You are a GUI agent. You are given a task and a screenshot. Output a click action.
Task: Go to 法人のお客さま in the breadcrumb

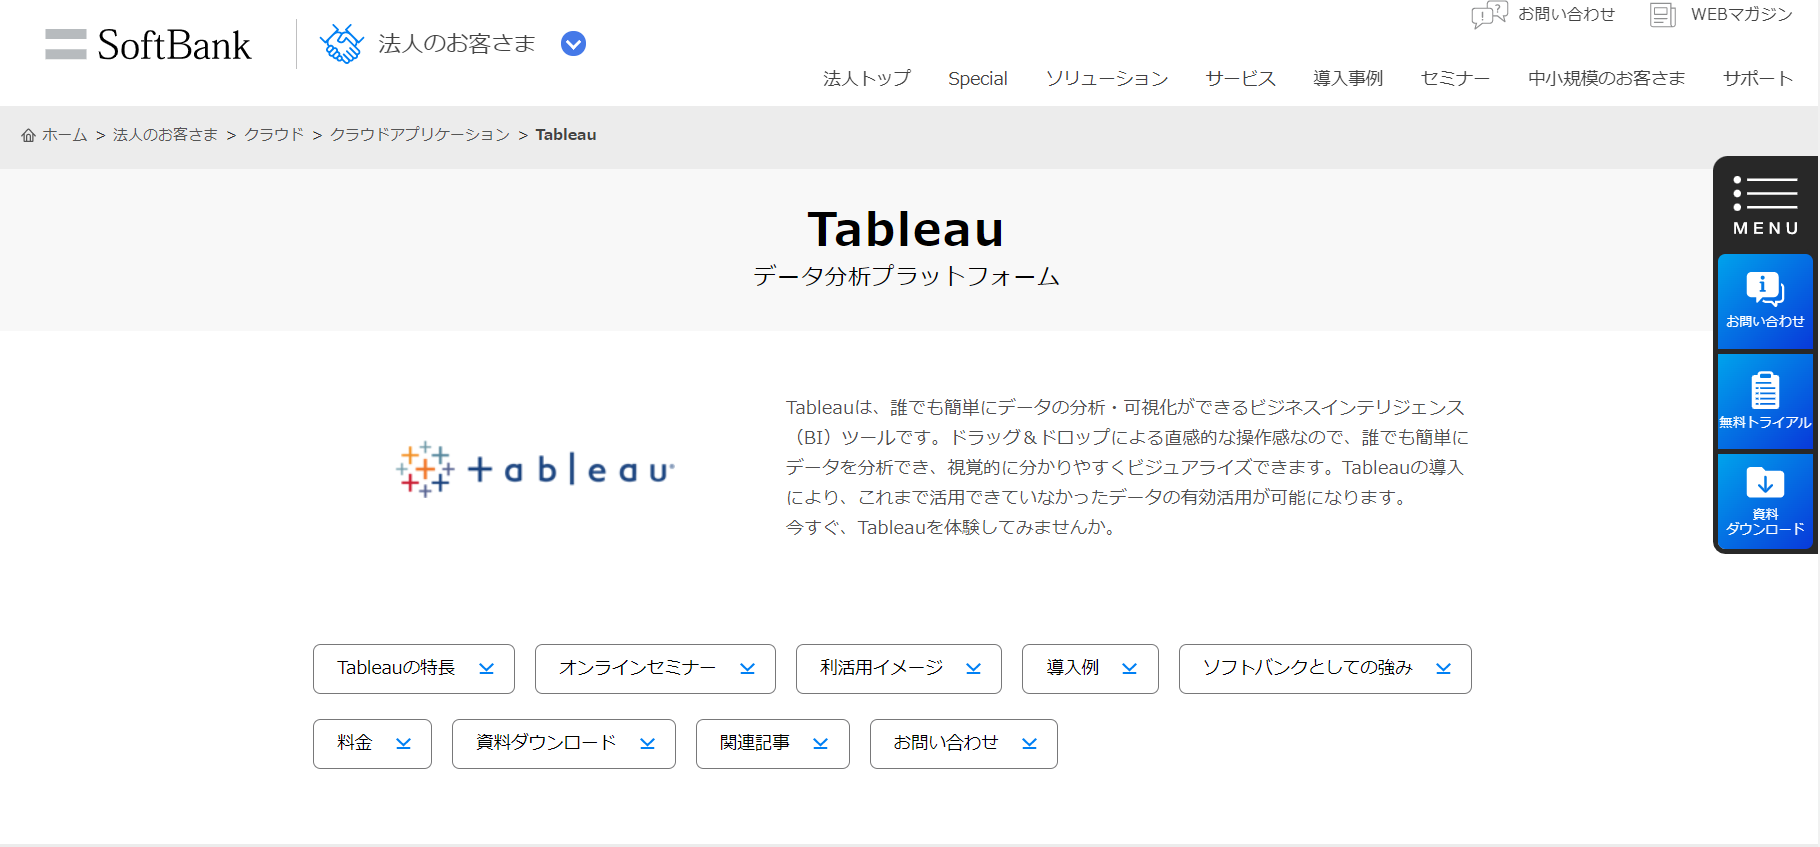[165, 135]
